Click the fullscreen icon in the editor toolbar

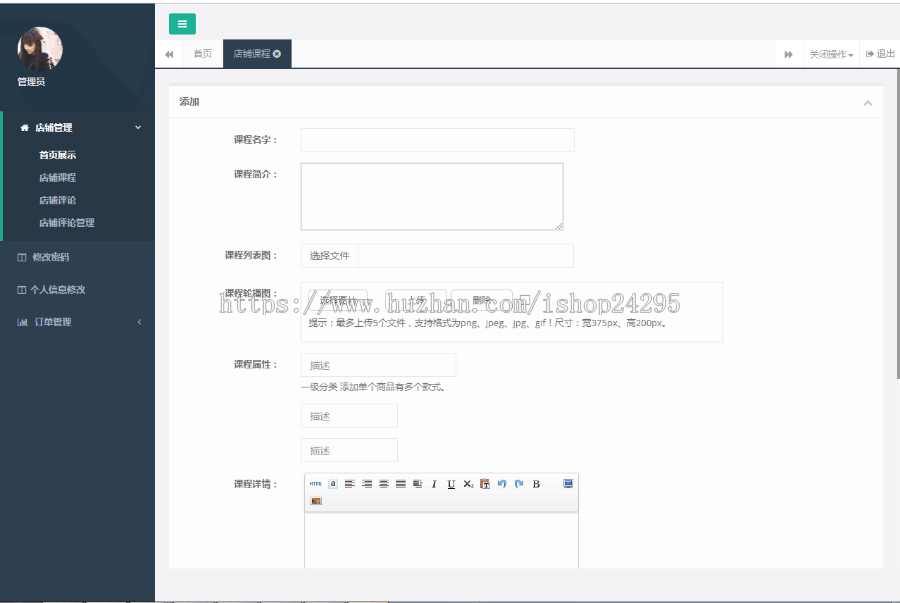coord(567,484)
